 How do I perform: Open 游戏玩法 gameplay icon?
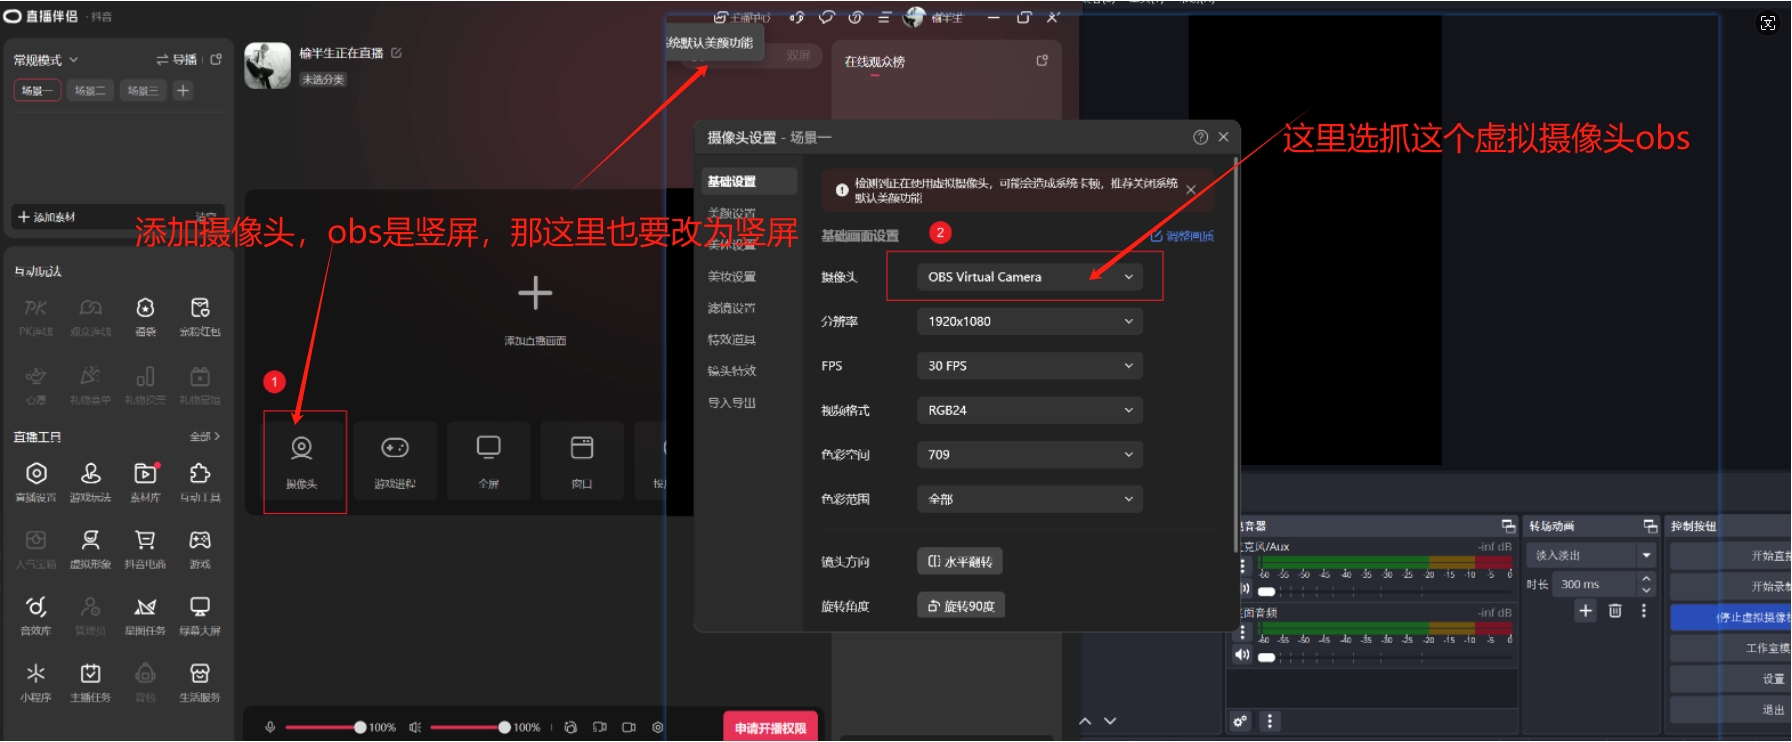91,482
